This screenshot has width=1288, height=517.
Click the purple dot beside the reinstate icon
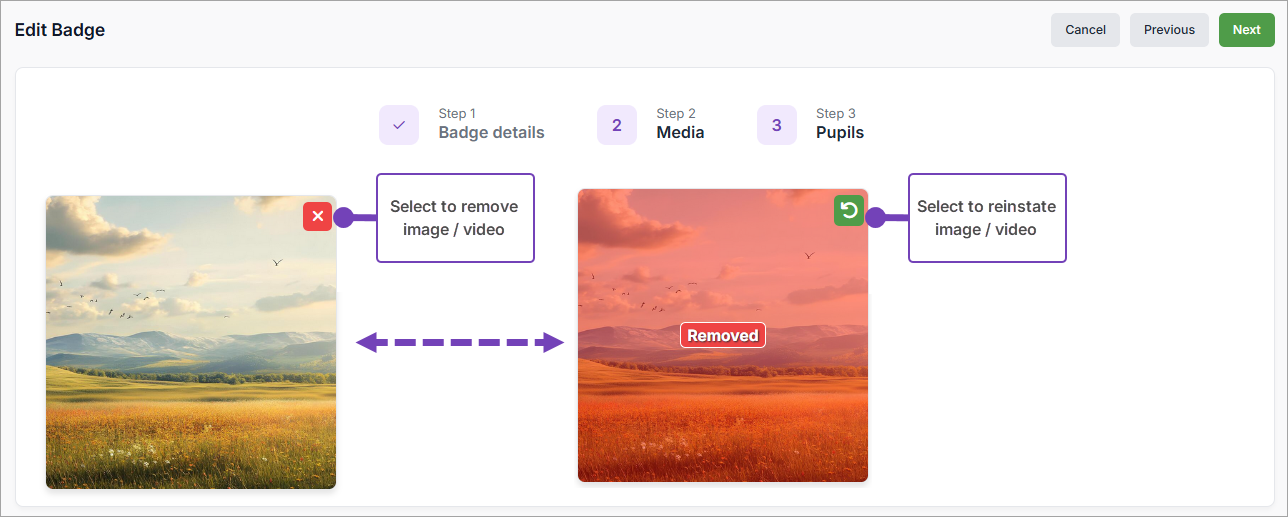(875, 218)
